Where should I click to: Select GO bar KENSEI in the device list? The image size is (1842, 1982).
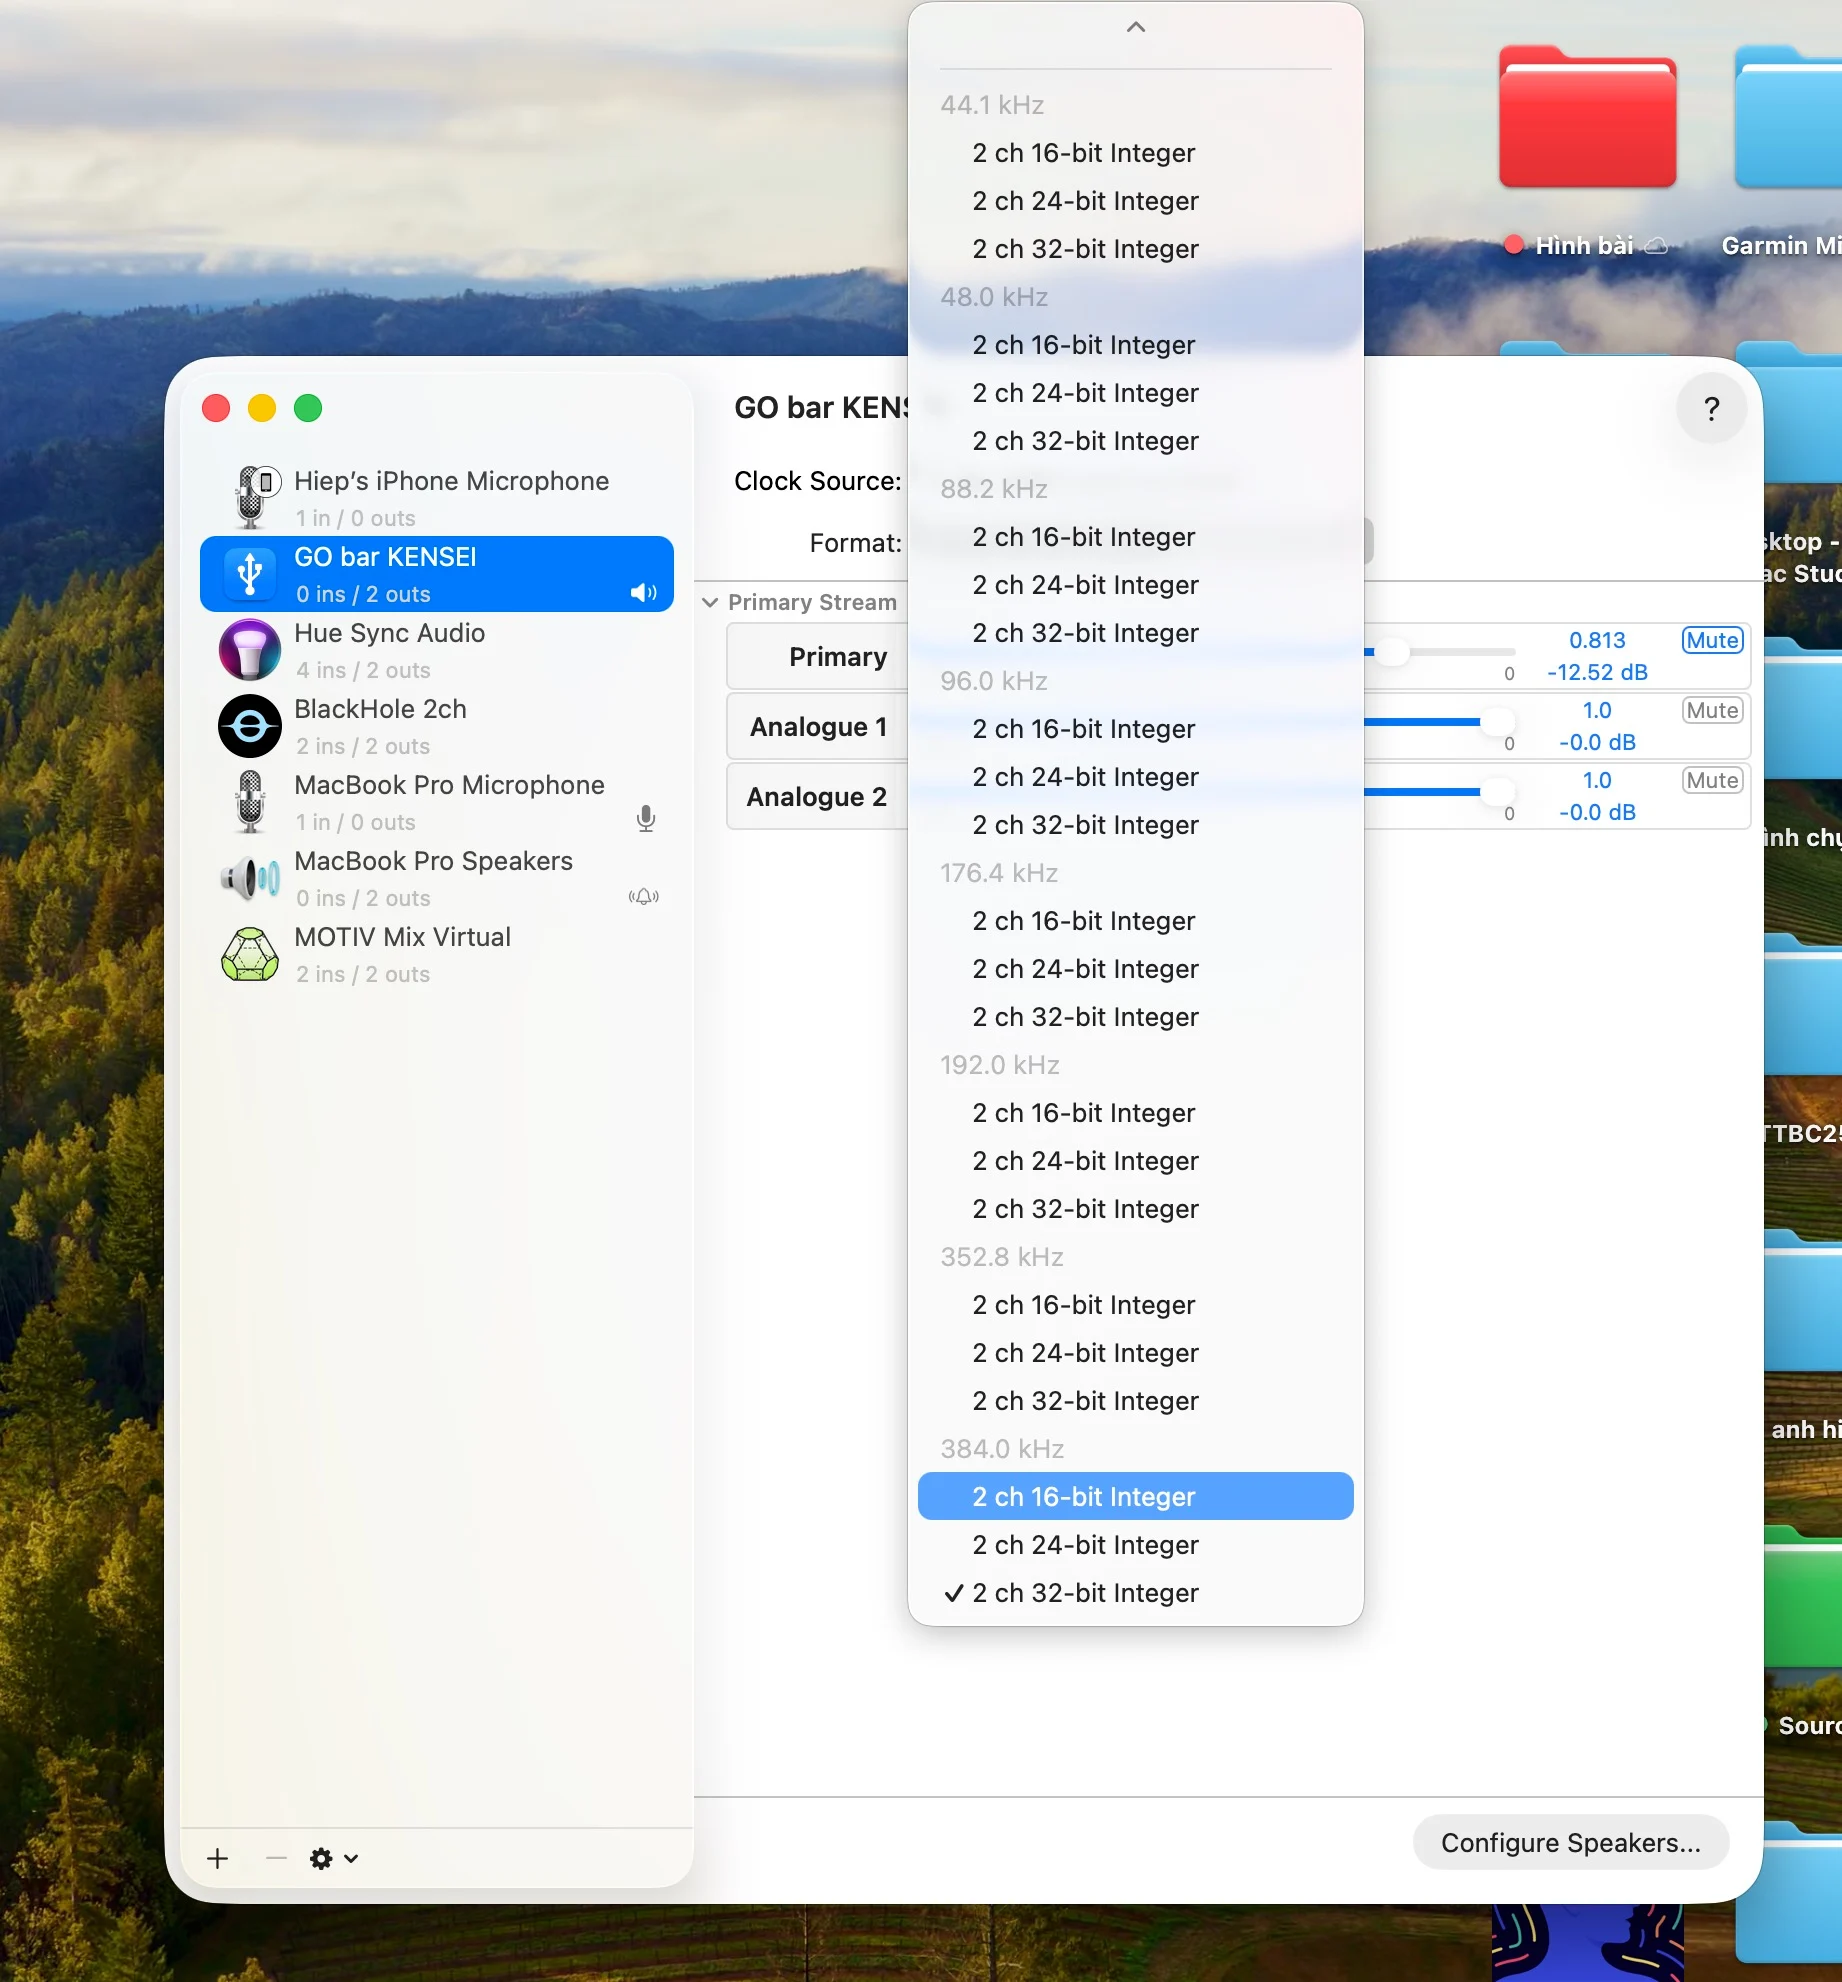(436, 574)
